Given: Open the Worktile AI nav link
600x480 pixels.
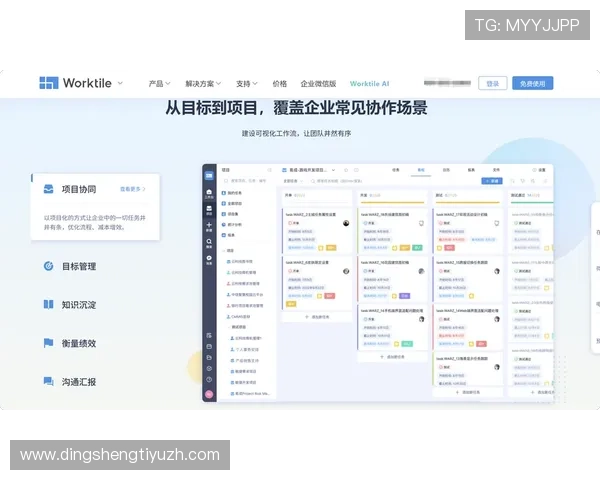Looking at the screenshot, I should pos(370,83).
